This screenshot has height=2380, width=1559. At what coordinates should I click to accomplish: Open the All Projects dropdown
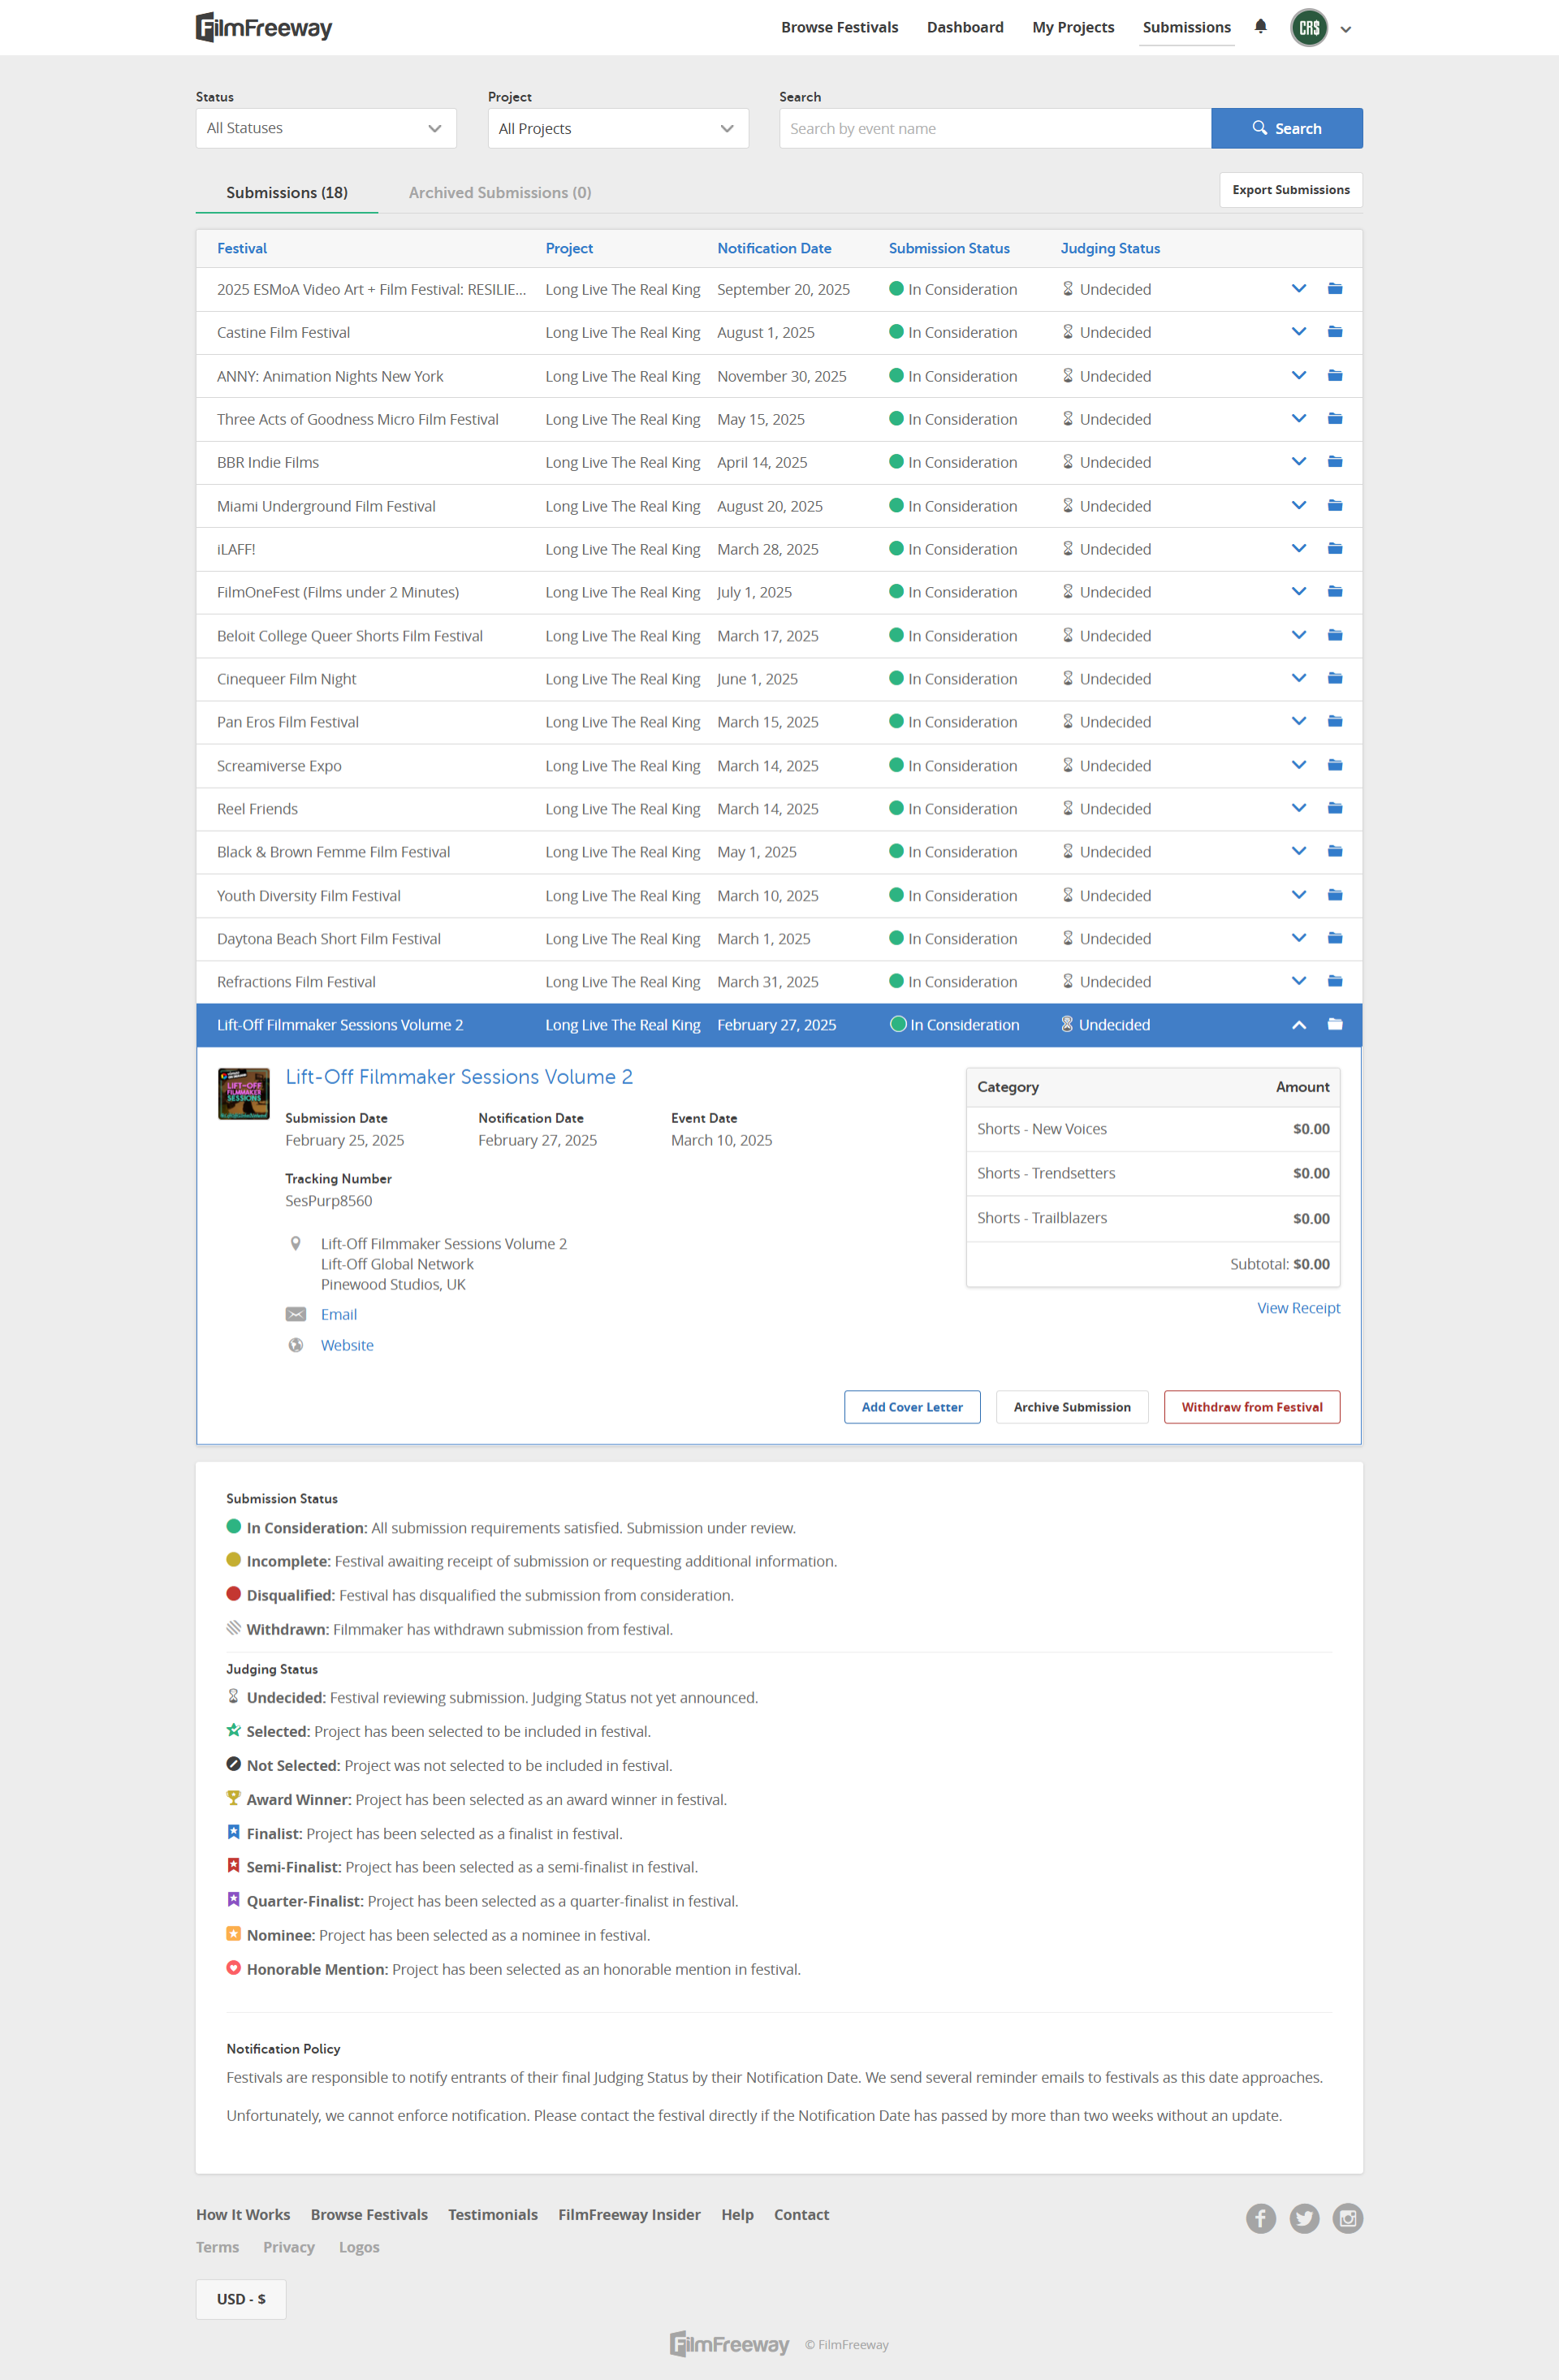pos(617,128)
